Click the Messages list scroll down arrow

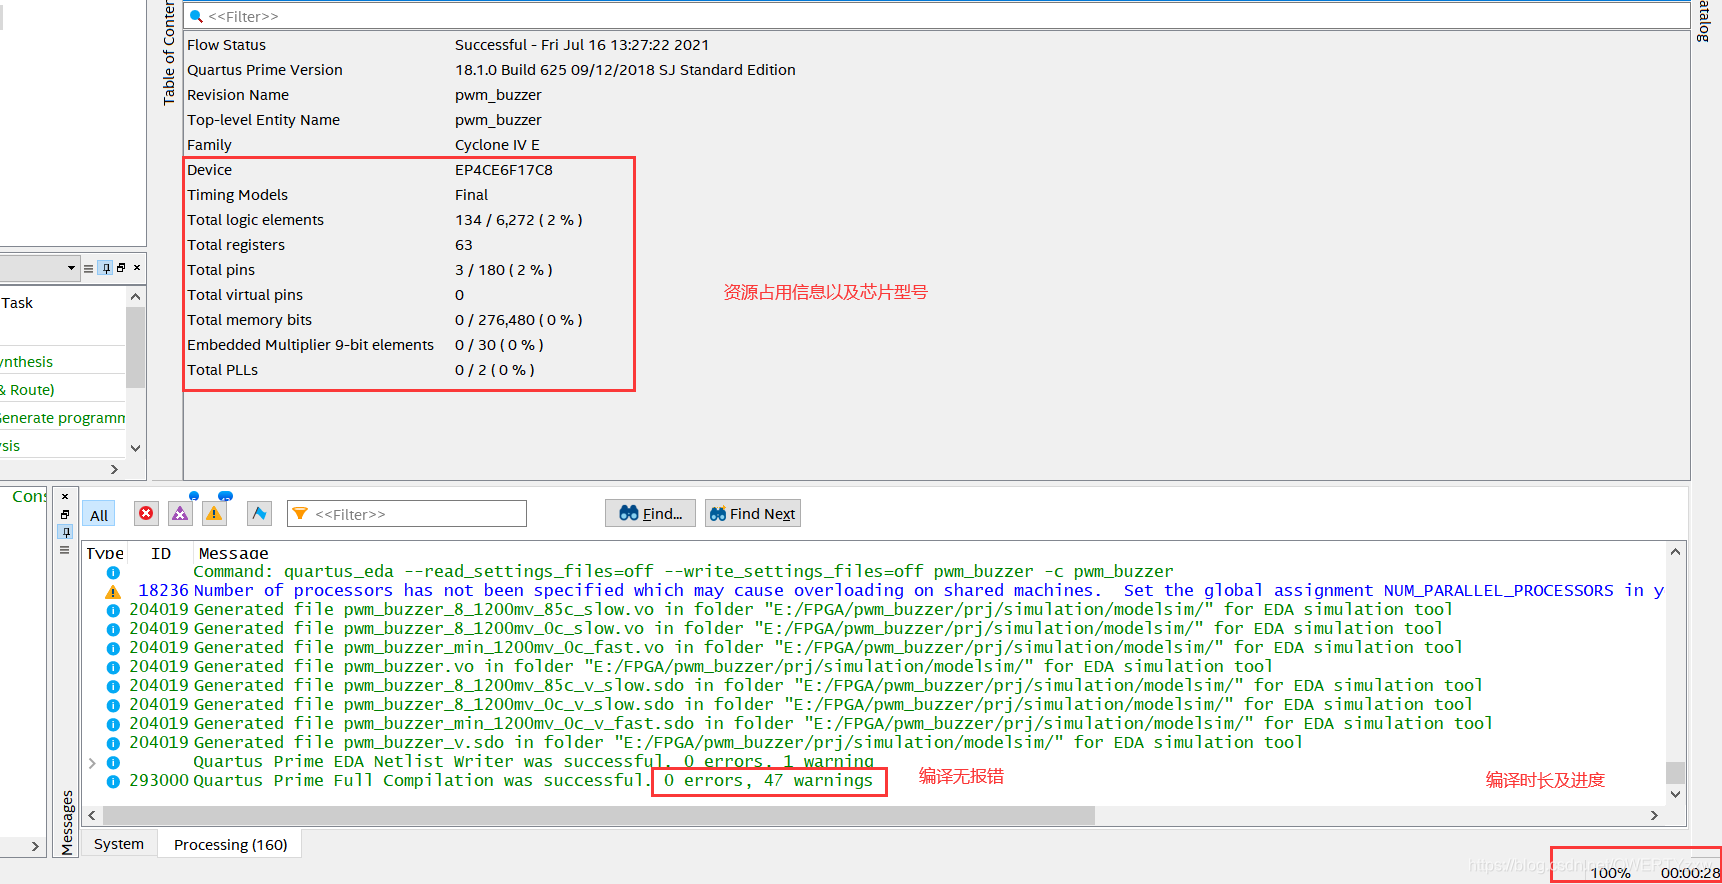(1675, 794)
